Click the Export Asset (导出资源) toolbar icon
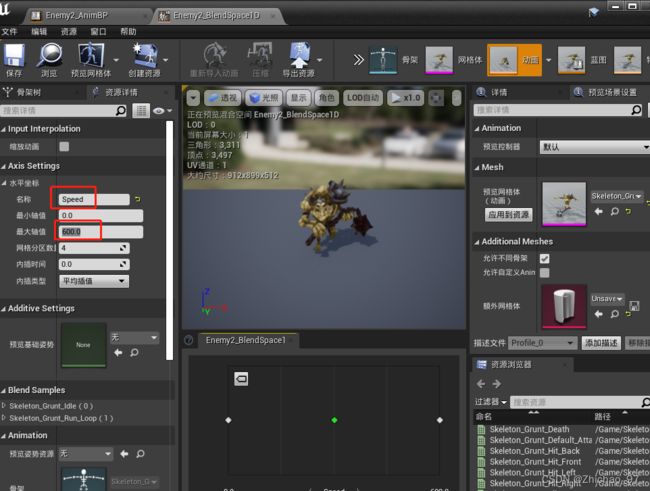The image size is (650, 491). click(299, 56)
